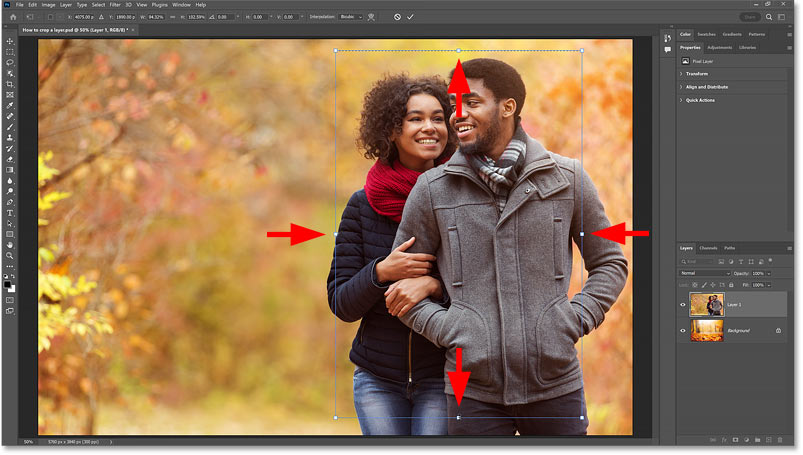The width and height of the screenshot is (803, 455).
Task: Toggle lock image pixels brush icon
Action: (x=704, y=285)
